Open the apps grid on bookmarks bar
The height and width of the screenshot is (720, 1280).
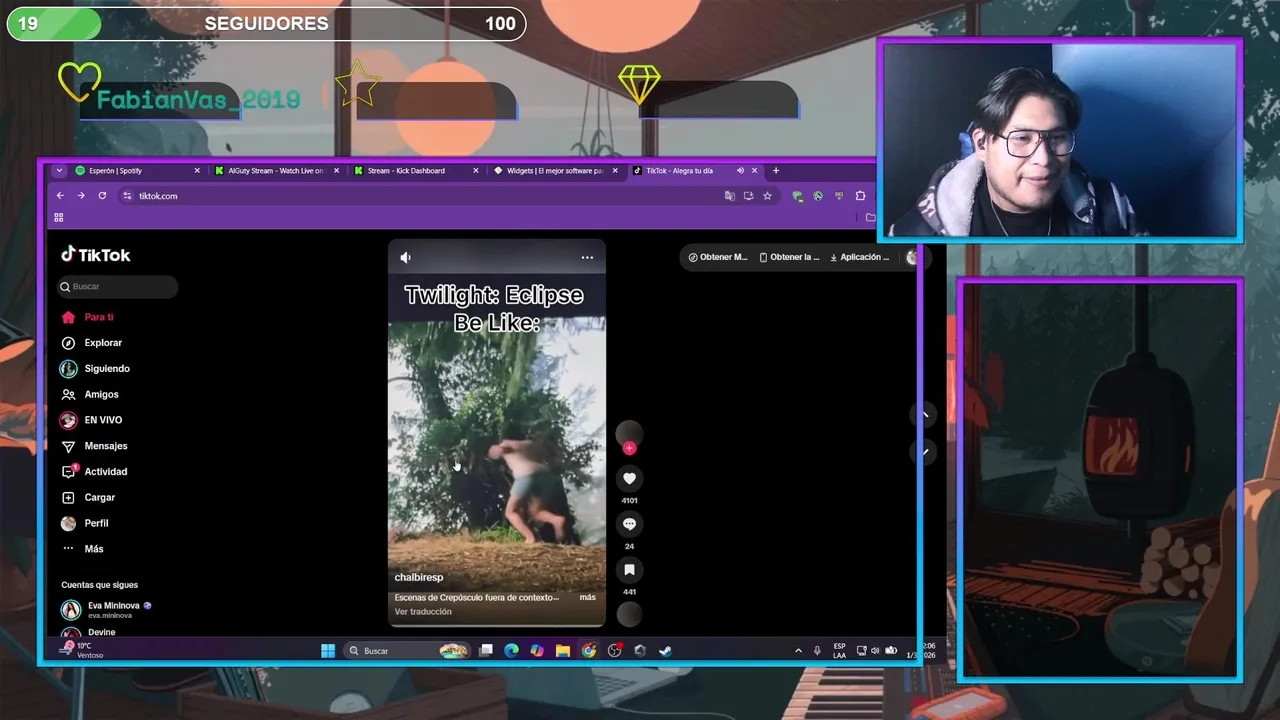point(58,217)
